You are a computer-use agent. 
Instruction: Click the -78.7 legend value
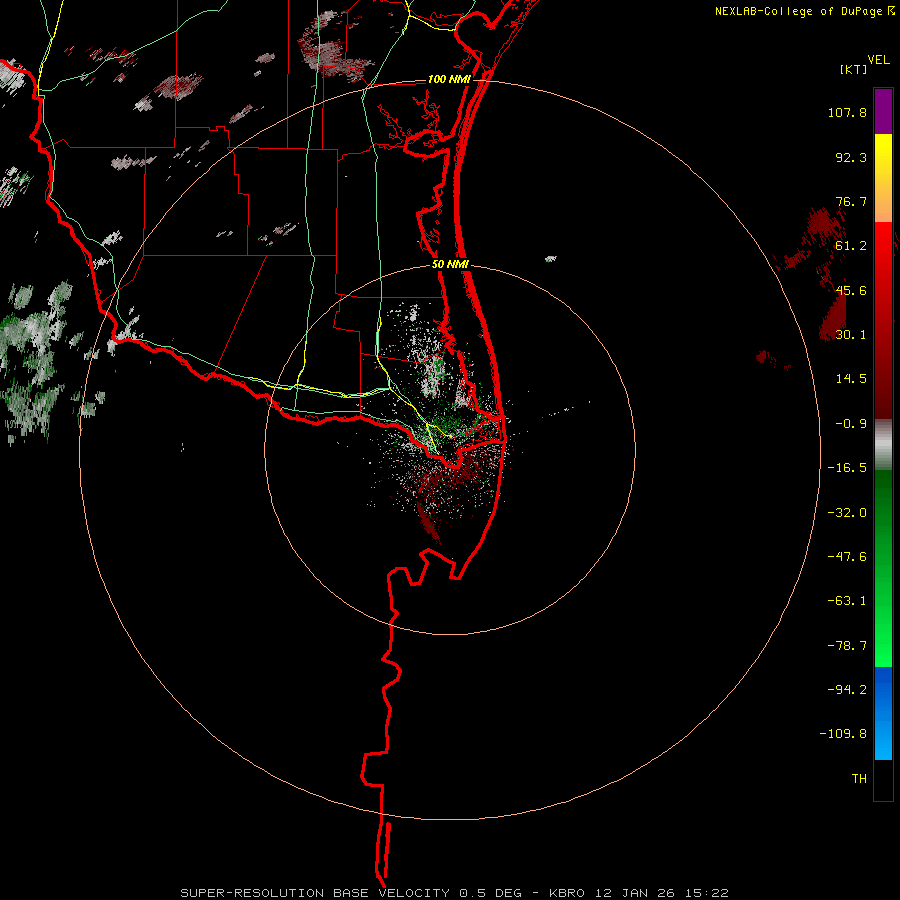(x=847, y=646)
